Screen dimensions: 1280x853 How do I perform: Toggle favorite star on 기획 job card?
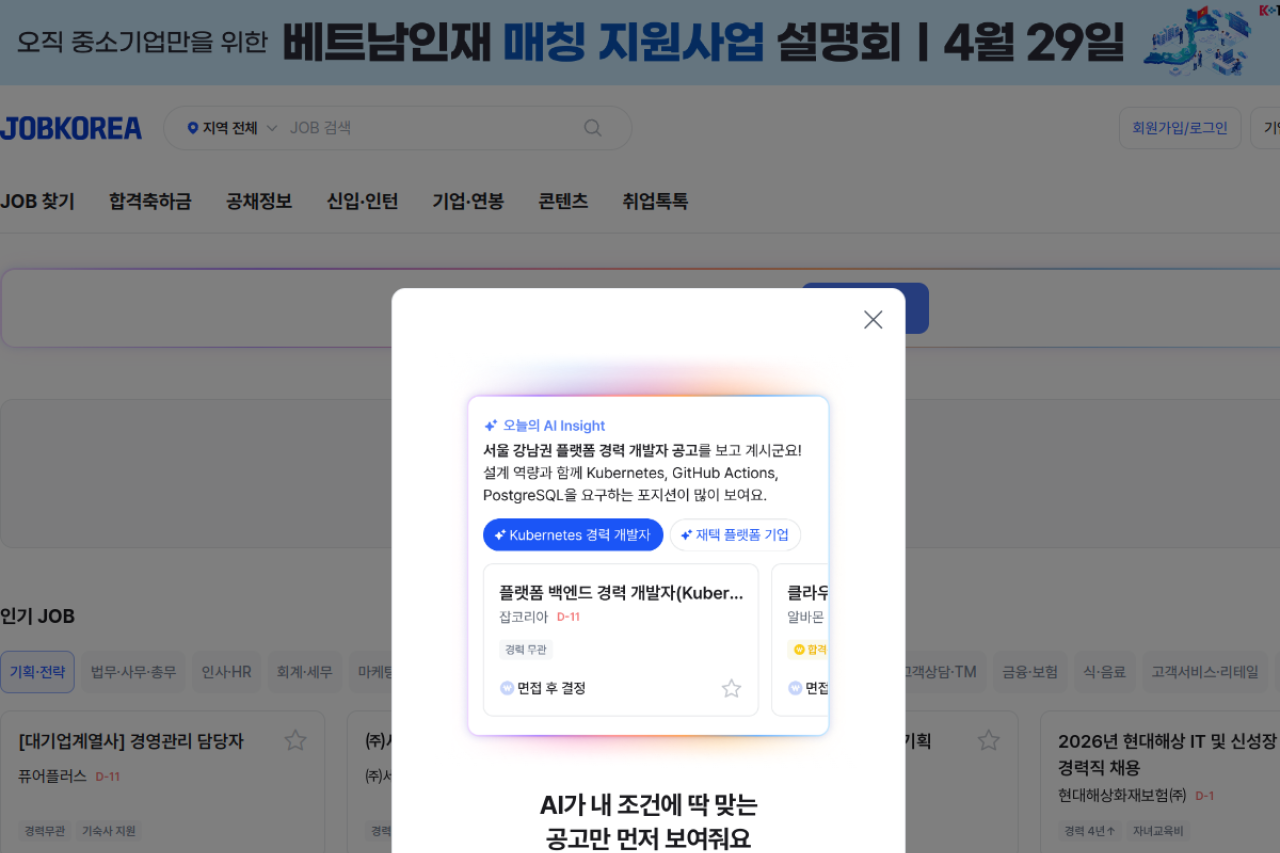pyautogui.click(x=988, y=740)
